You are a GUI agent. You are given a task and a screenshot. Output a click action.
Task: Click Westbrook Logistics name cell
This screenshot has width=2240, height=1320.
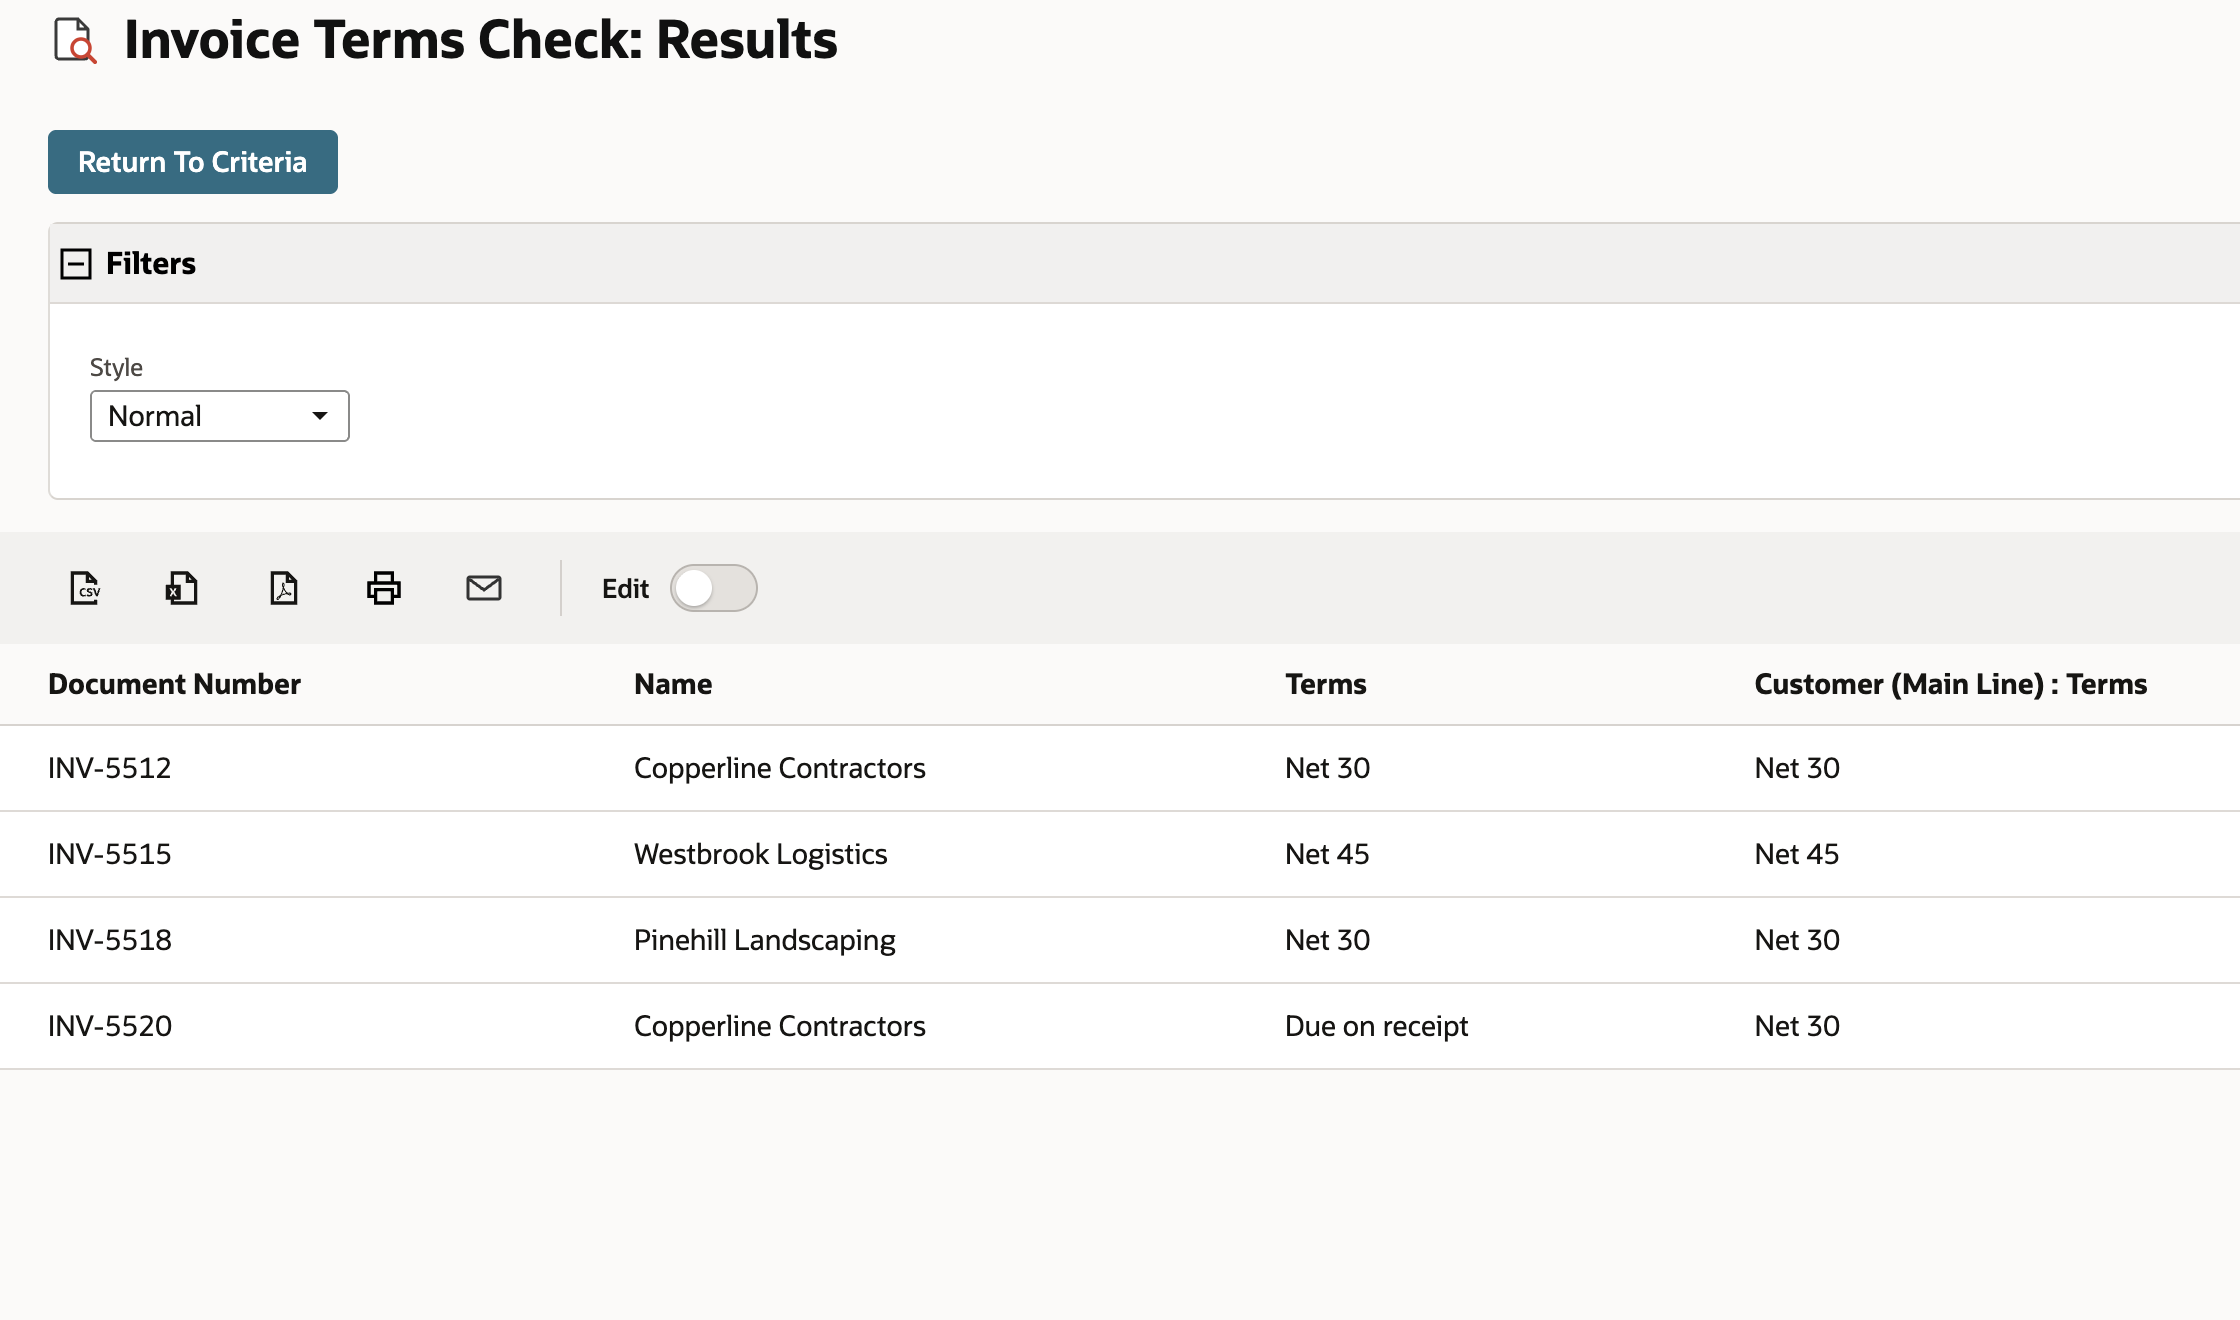[761, 854]
